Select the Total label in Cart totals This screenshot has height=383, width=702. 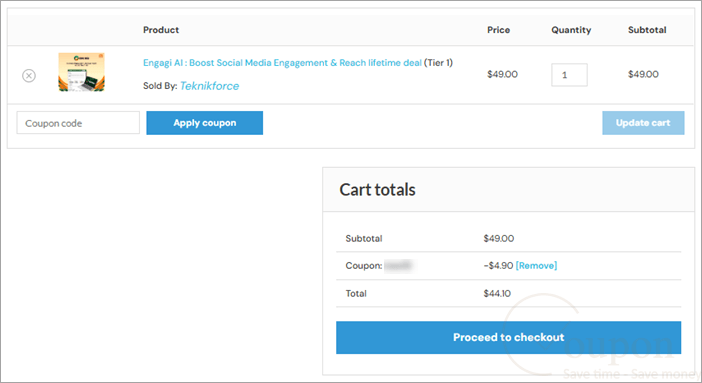click(356, 293)
